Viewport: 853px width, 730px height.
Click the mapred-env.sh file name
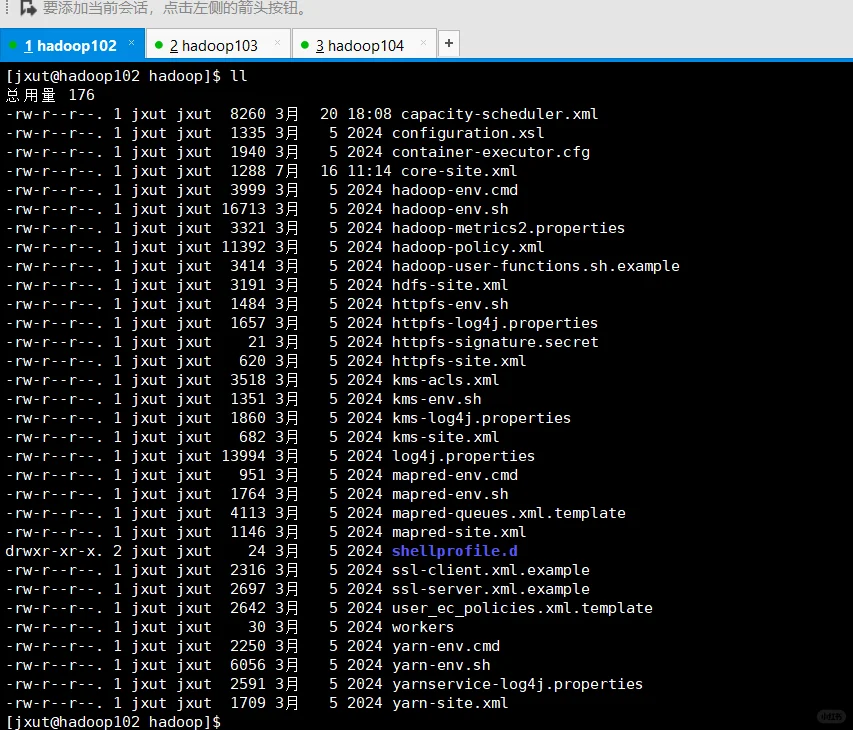click(450, 494)
